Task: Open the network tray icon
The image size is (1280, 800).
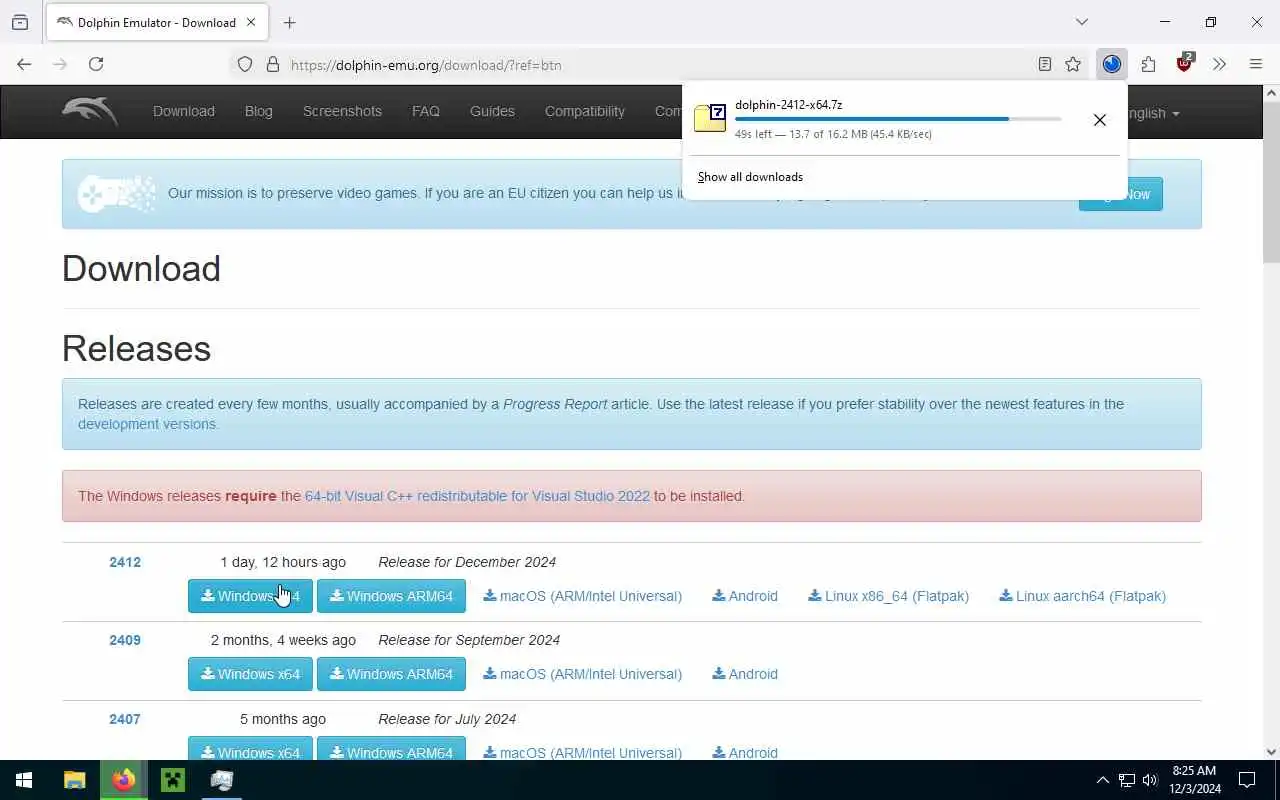Action: click(x=1126, y=780)
